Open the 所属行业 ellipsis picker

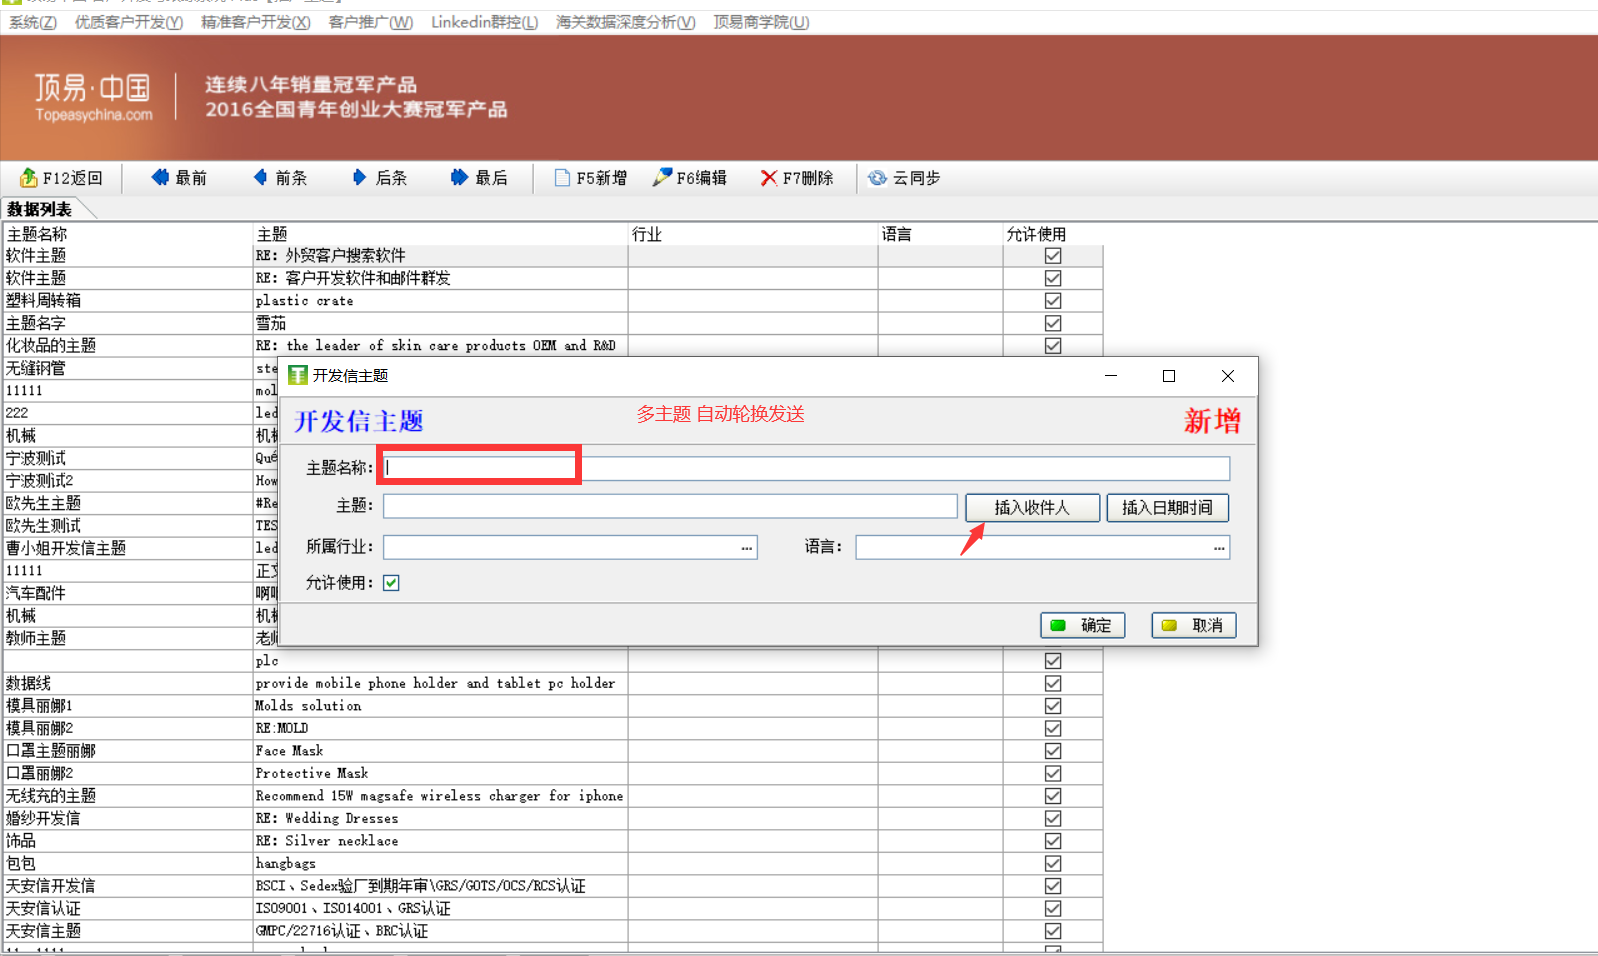click(x=747, y=548)
